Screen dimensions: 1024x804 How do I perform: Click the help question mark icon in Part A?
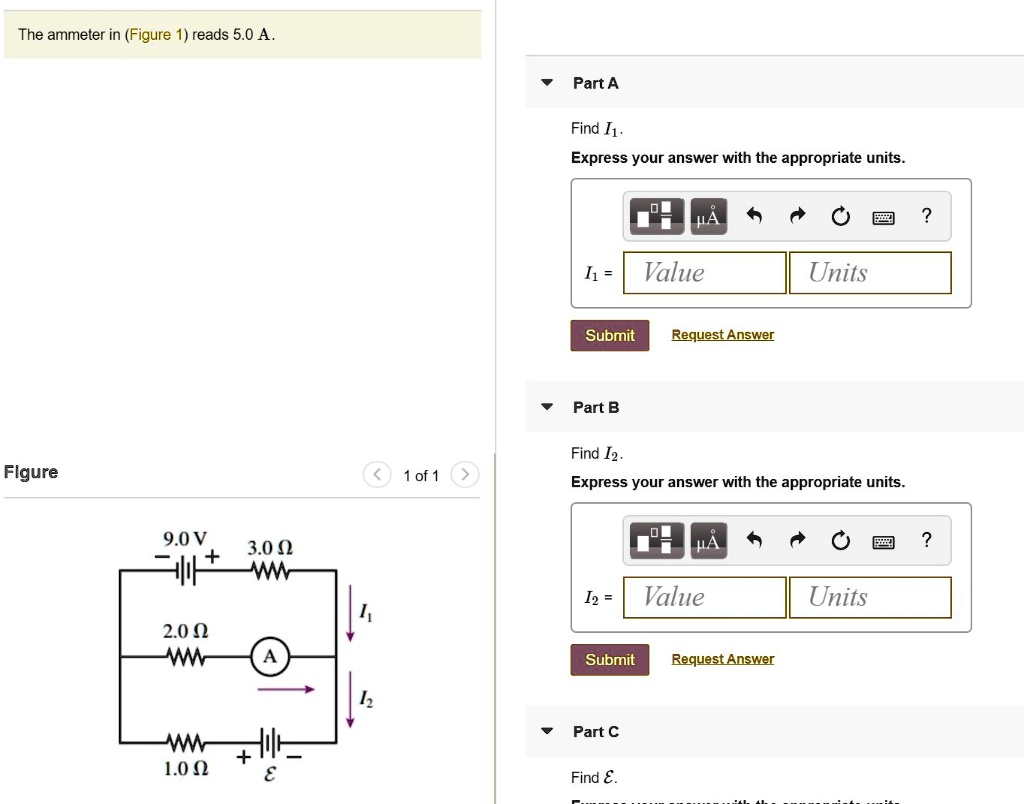(x=926, y=215)
